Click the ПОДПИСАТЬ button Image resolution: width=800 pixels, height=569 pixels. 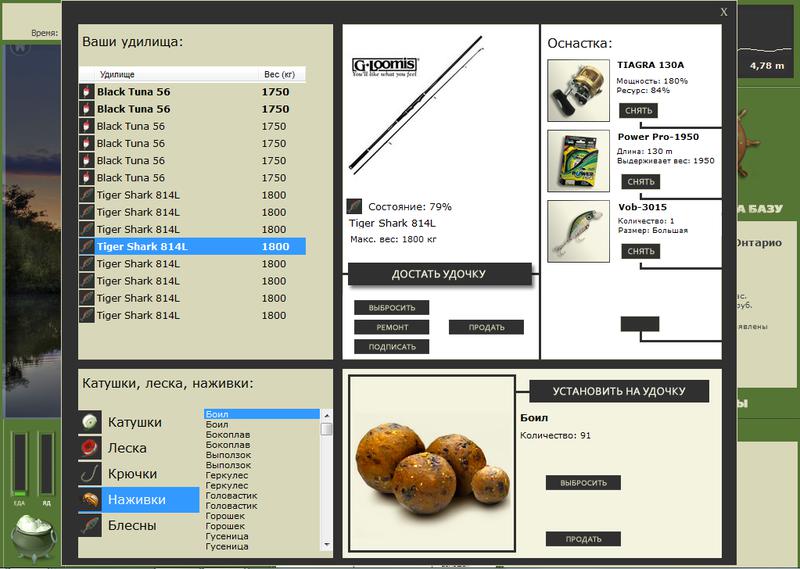pyautogui.click(x=392, y=347)
